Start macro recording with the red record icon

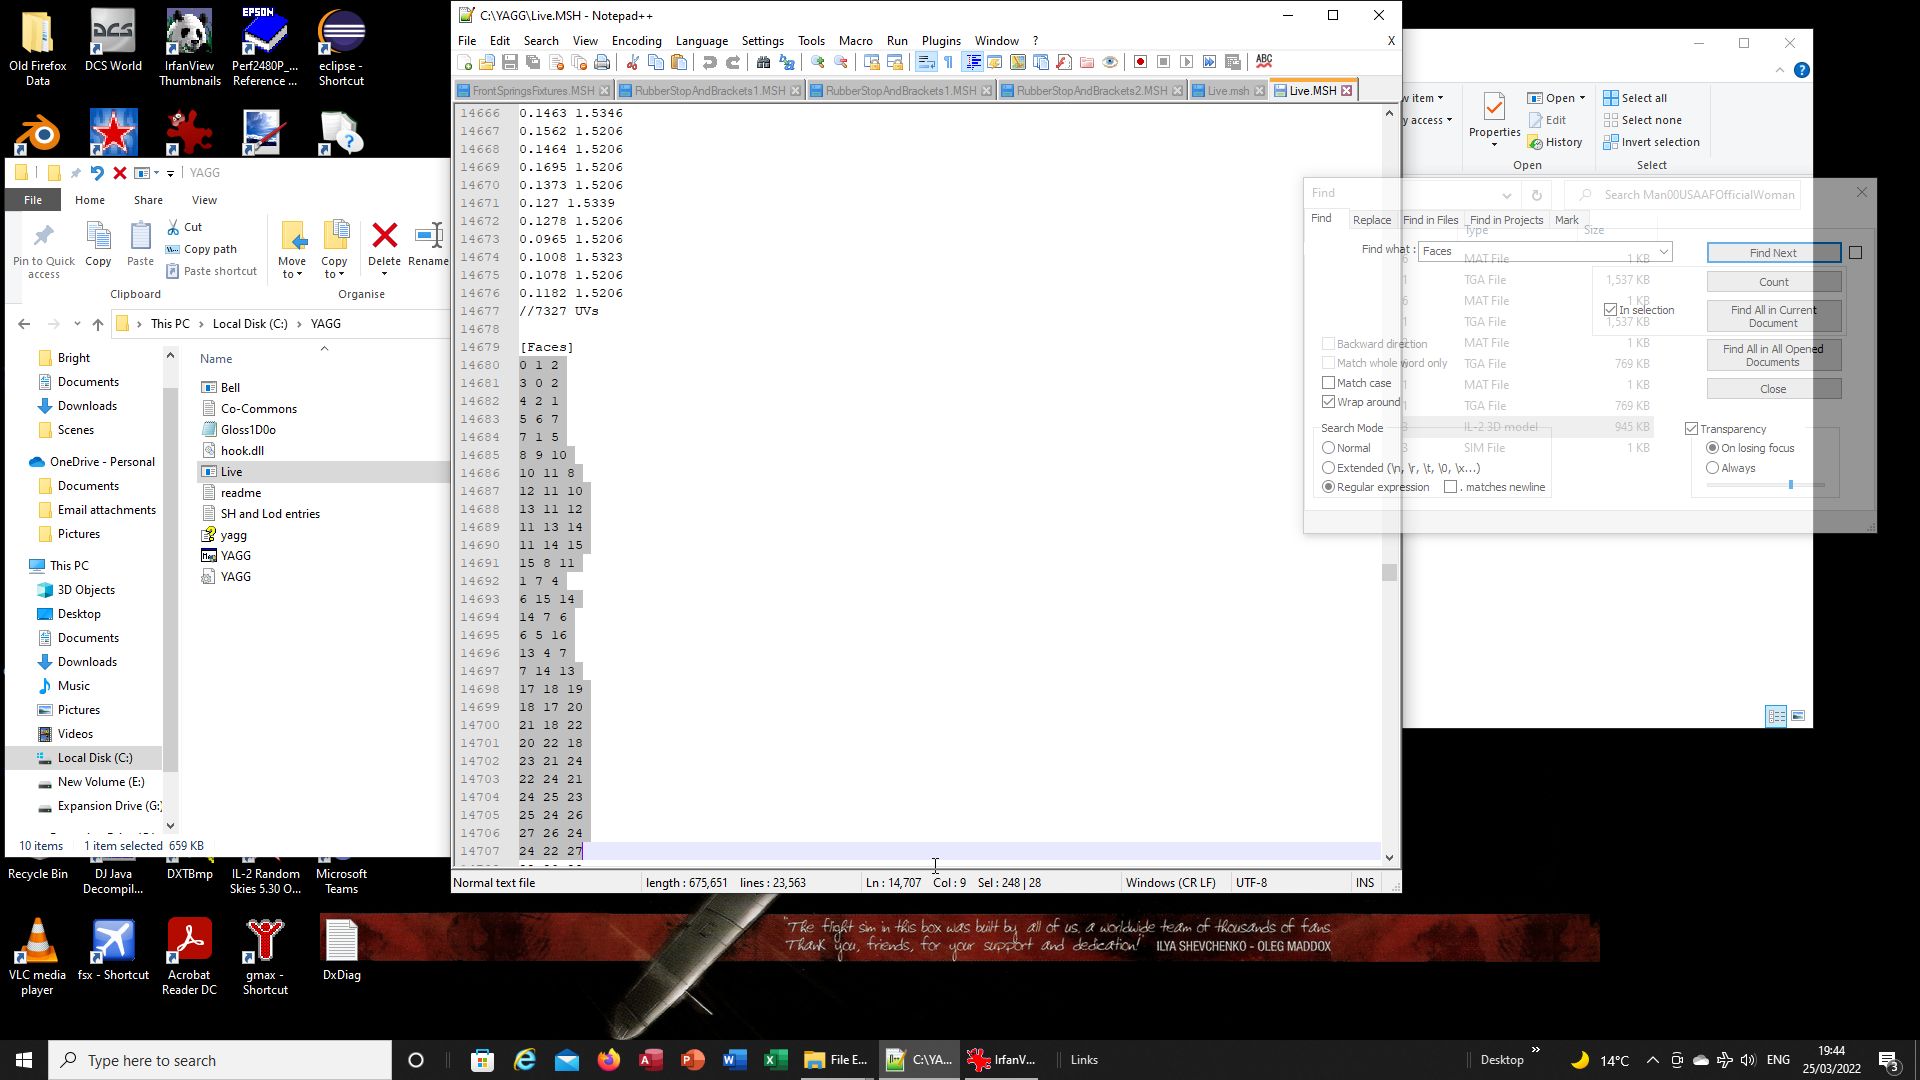click(x=1140, y=62)
